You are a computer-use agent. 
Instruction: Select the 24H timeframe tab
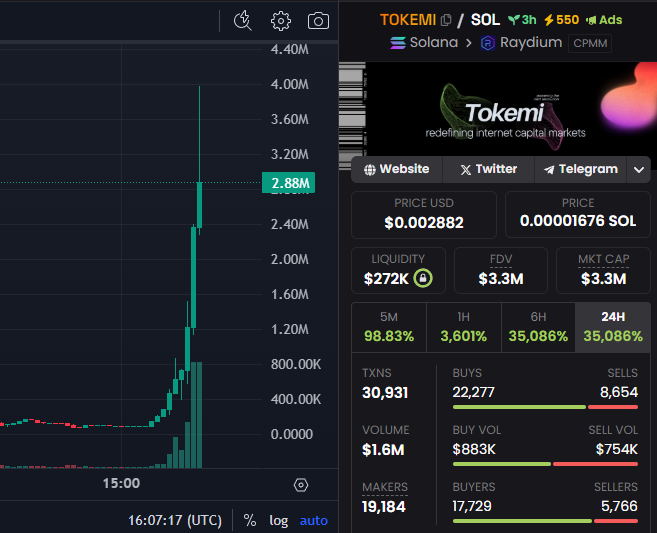tap(613, 327)
